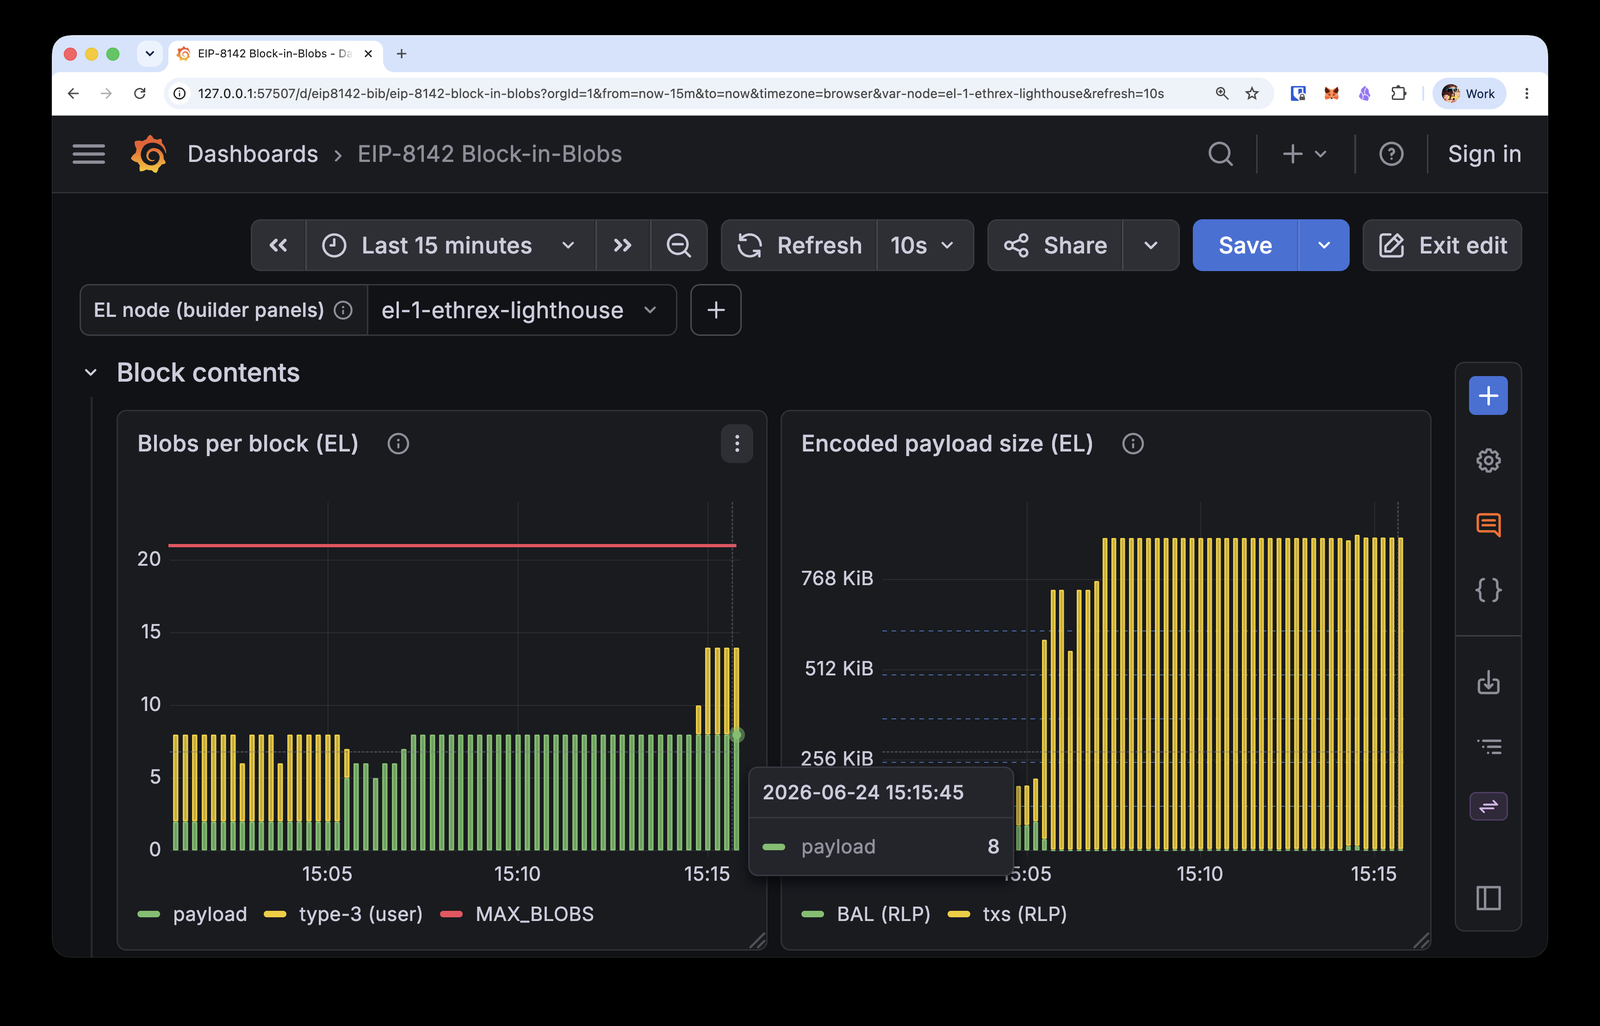The width and height of the screenshot is (1600, 1026).
Task: Open the Grafana search icon
Action: pos(1220,154)
